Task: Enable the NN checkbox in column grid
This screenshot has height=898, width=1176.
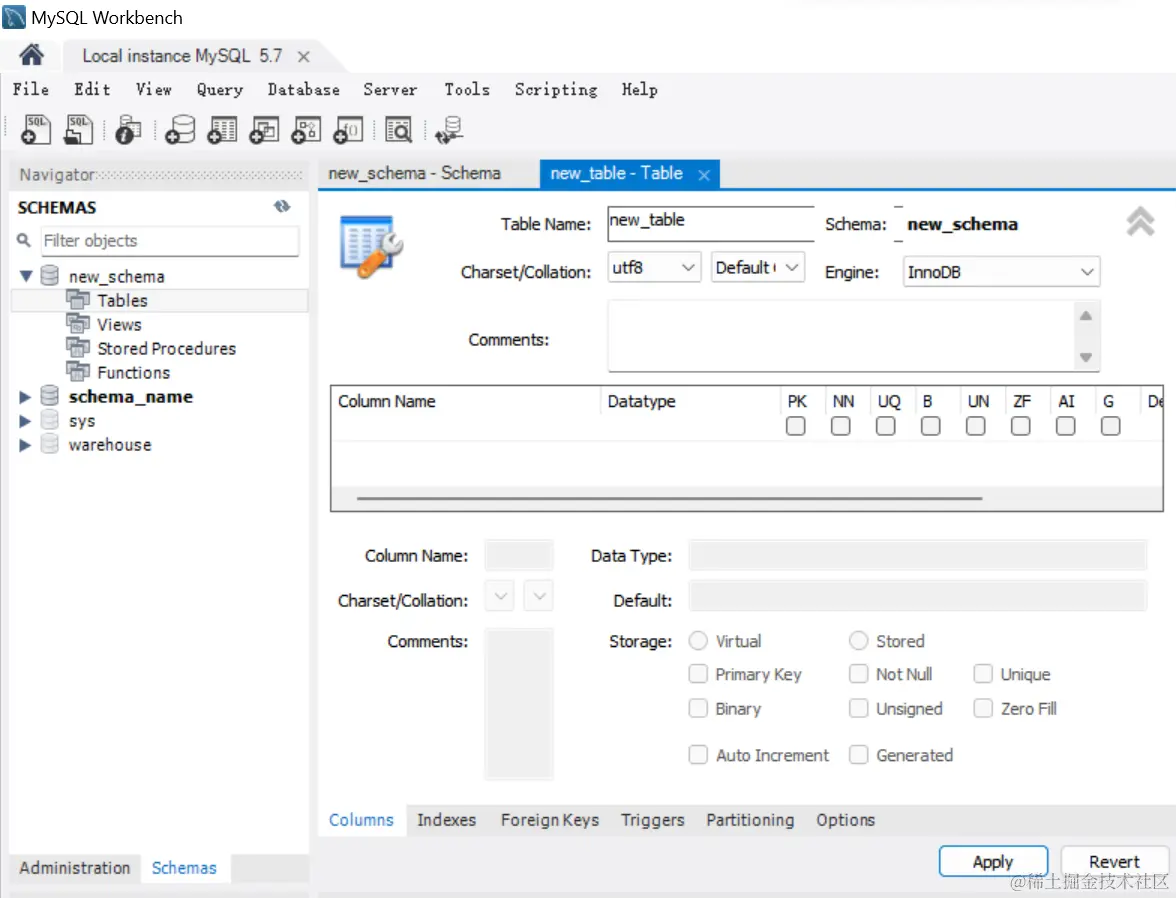Action: 841,426
